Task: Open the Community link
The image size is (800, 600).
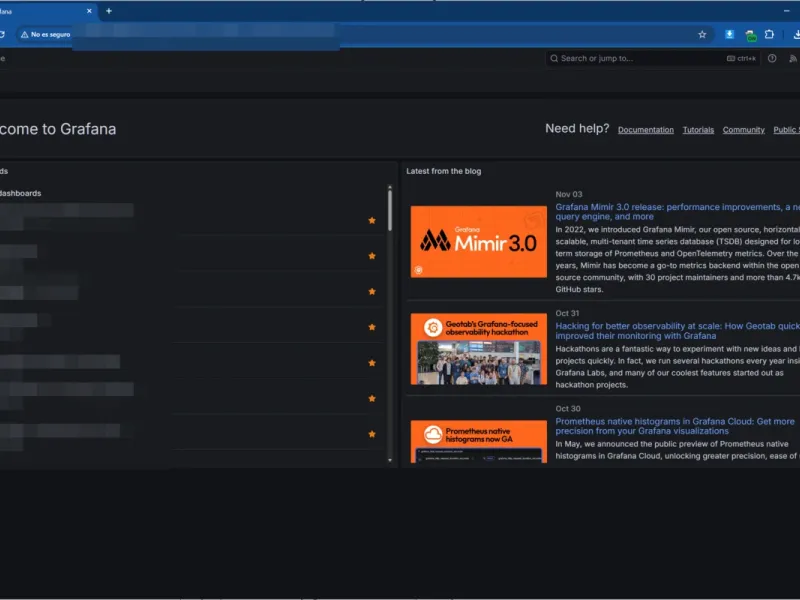Action: pos(743,130)
